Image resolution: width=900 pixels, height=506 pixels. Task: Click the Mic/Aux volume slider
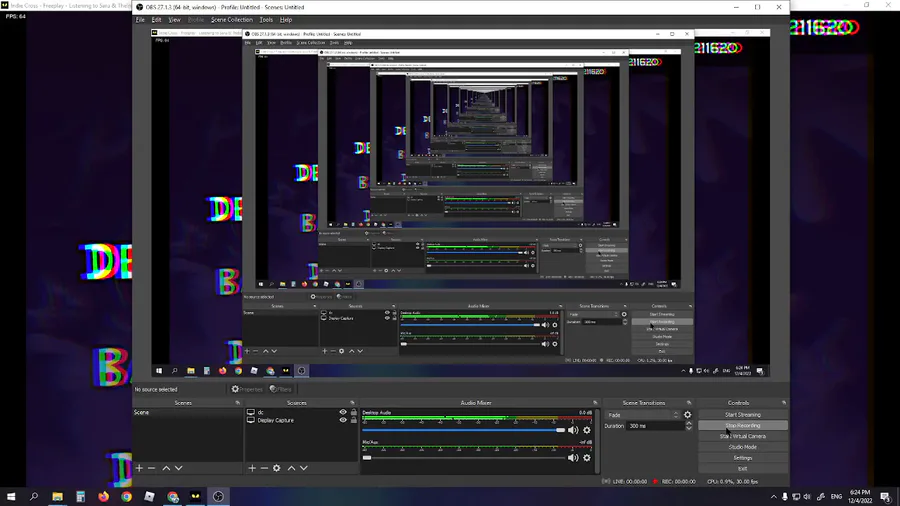point(464,458)
